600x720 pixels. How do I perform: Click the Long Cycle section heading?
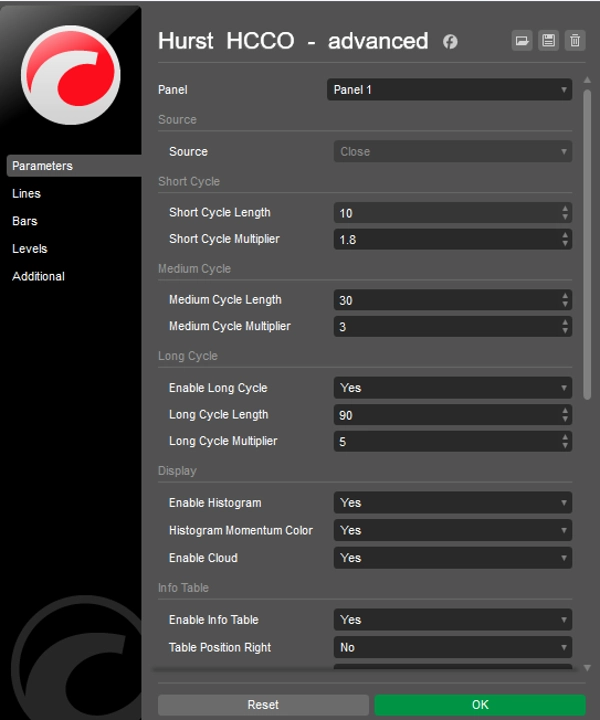point(188,356)
